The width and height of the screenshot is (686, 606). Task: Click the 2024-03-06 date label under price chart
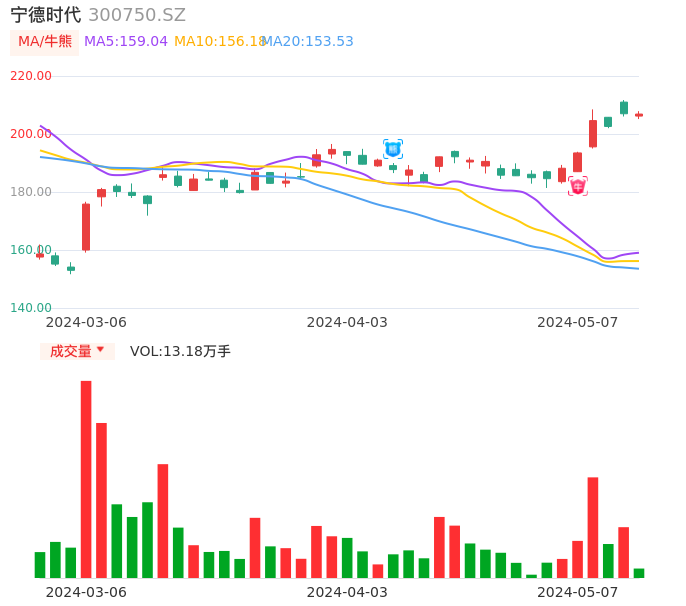pos(86,322)
